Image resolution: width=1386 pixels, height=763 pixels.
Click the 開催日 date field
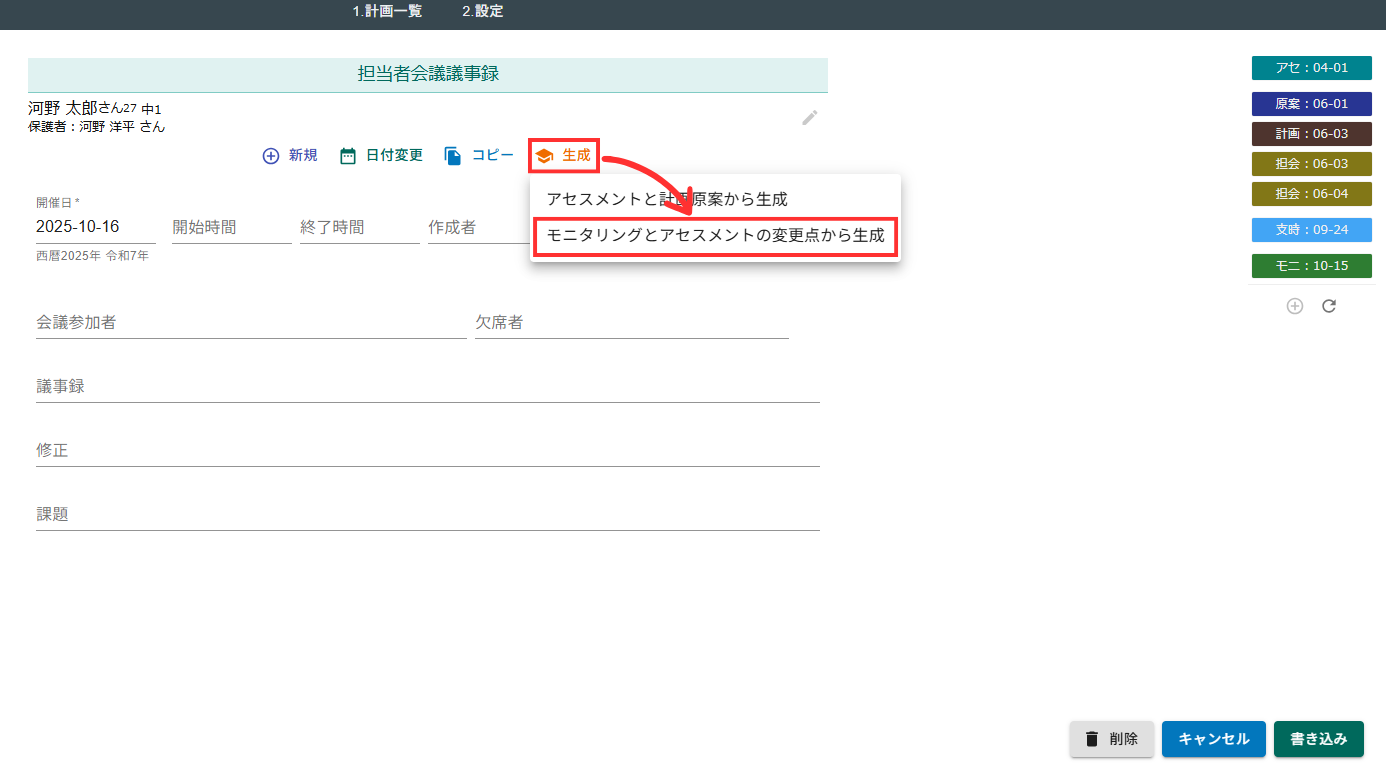click(95, 227)
